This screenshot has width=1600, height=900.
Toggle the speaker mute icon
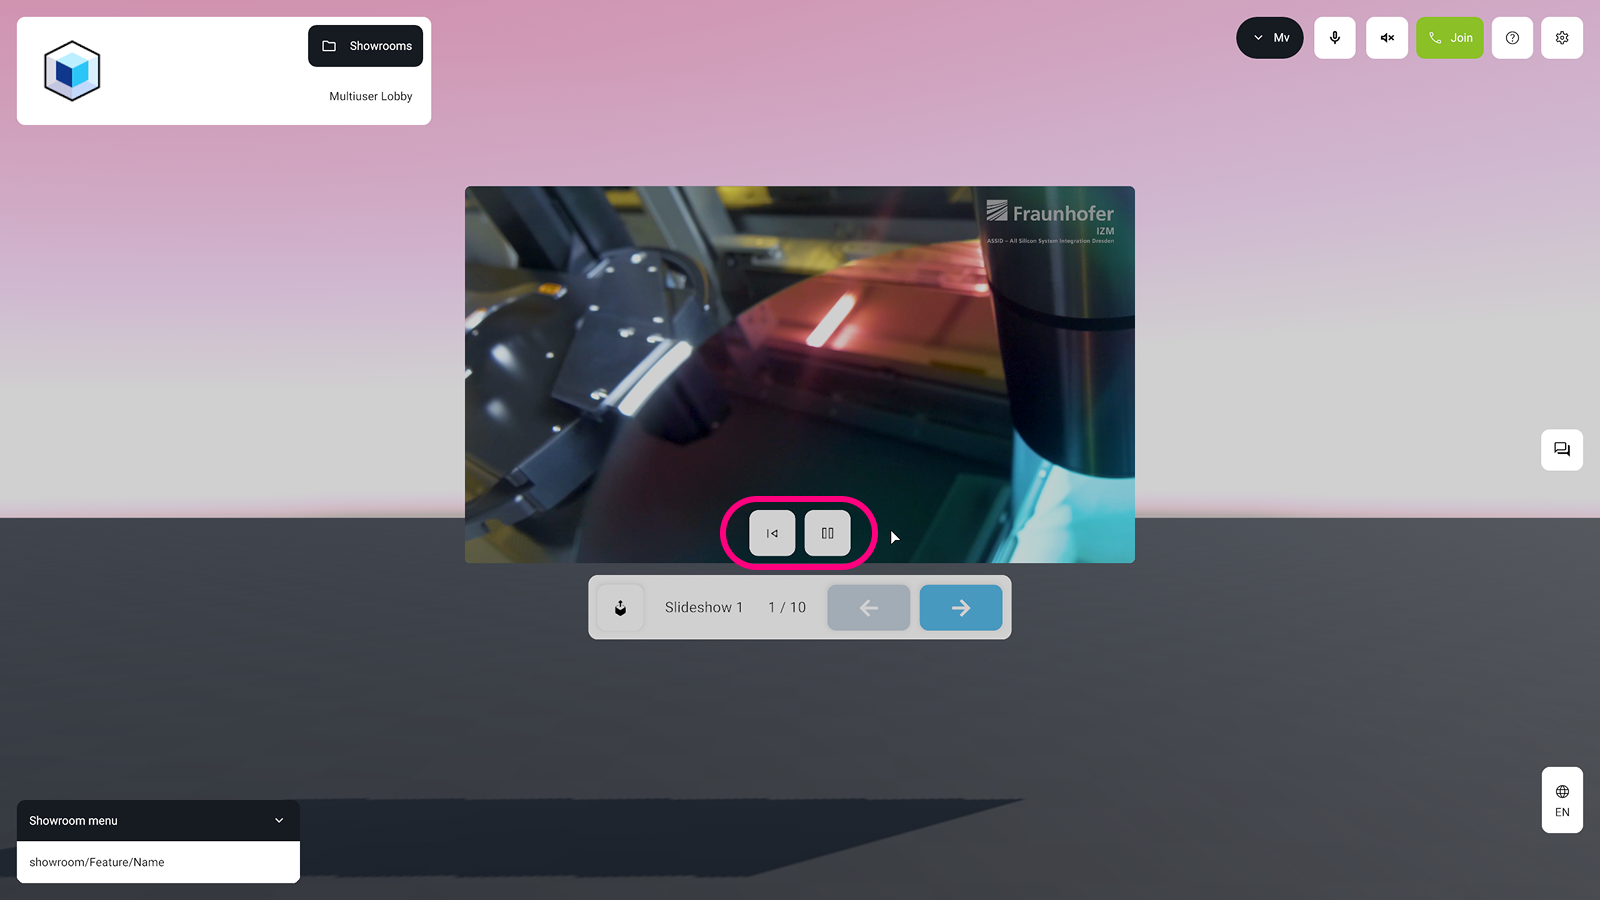pos(1386,37)
